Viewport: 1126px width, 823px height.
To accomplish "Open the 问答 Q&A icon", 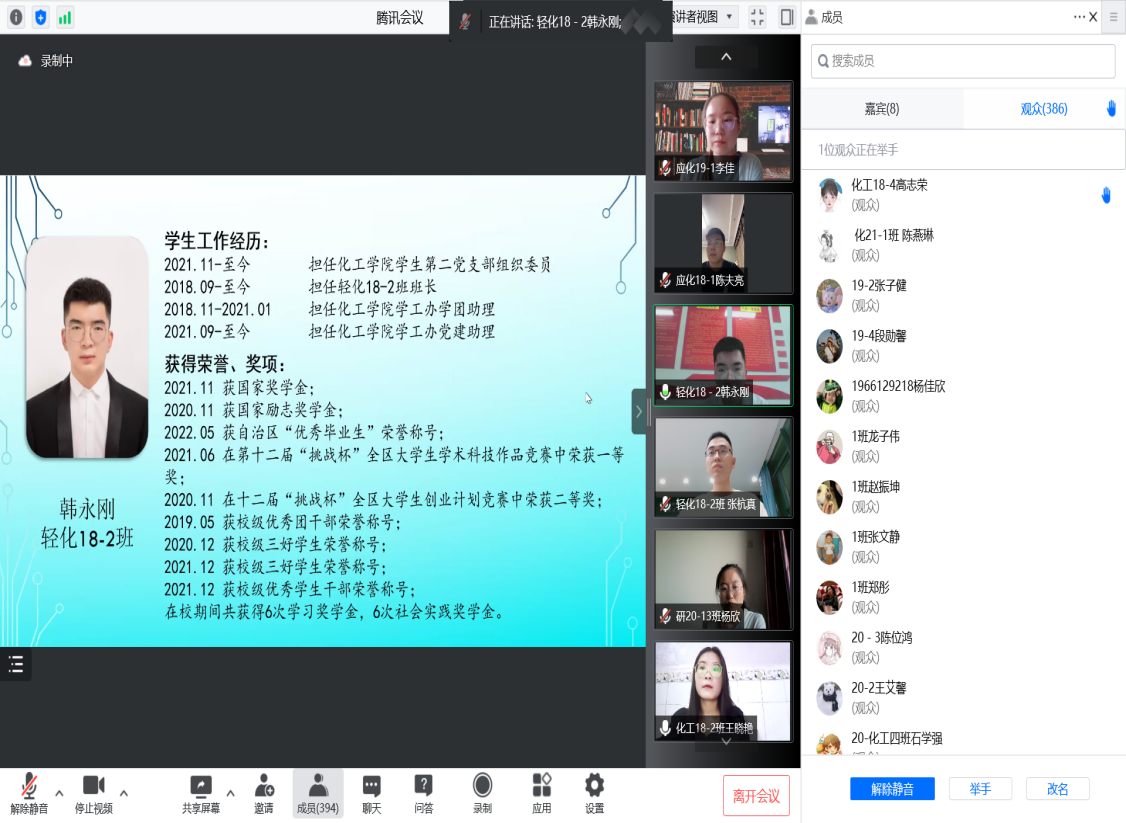I will pyautogui.click(x=423, y=793).
